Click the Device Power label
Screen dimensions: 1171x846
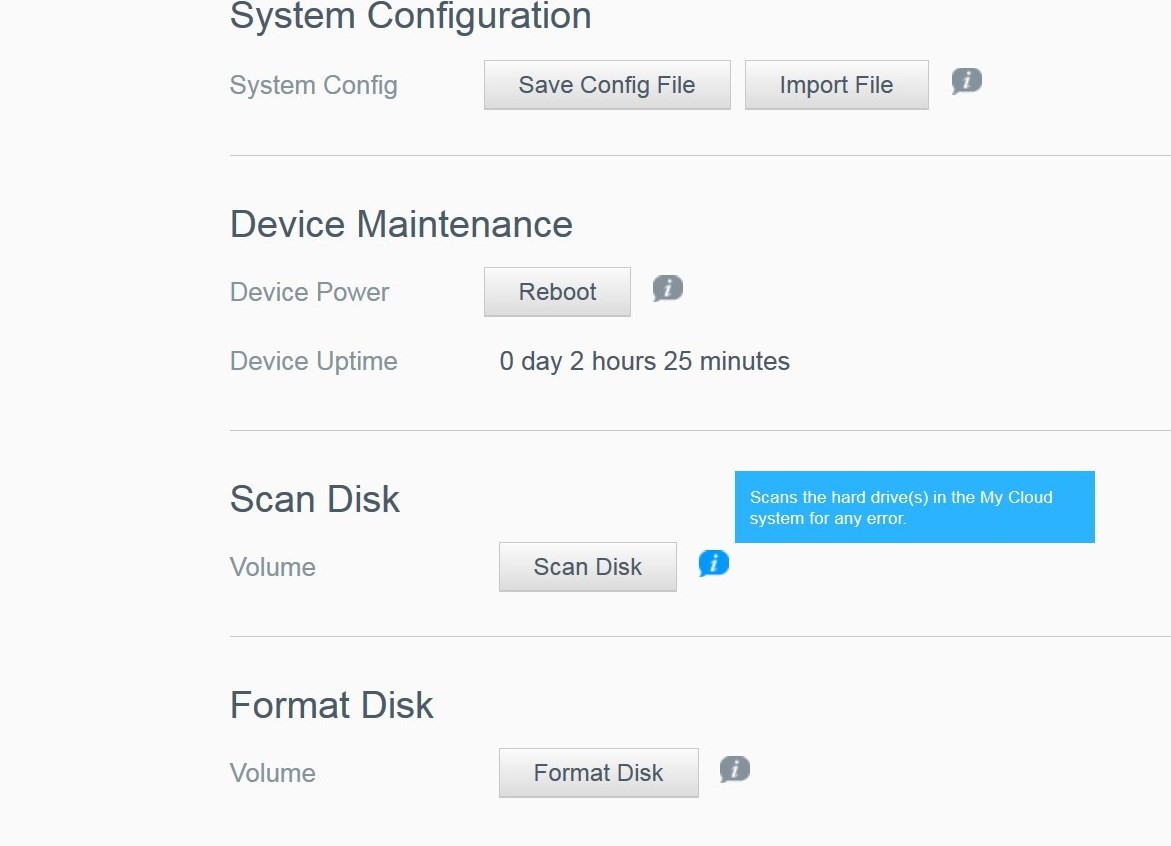coord(309,292)
